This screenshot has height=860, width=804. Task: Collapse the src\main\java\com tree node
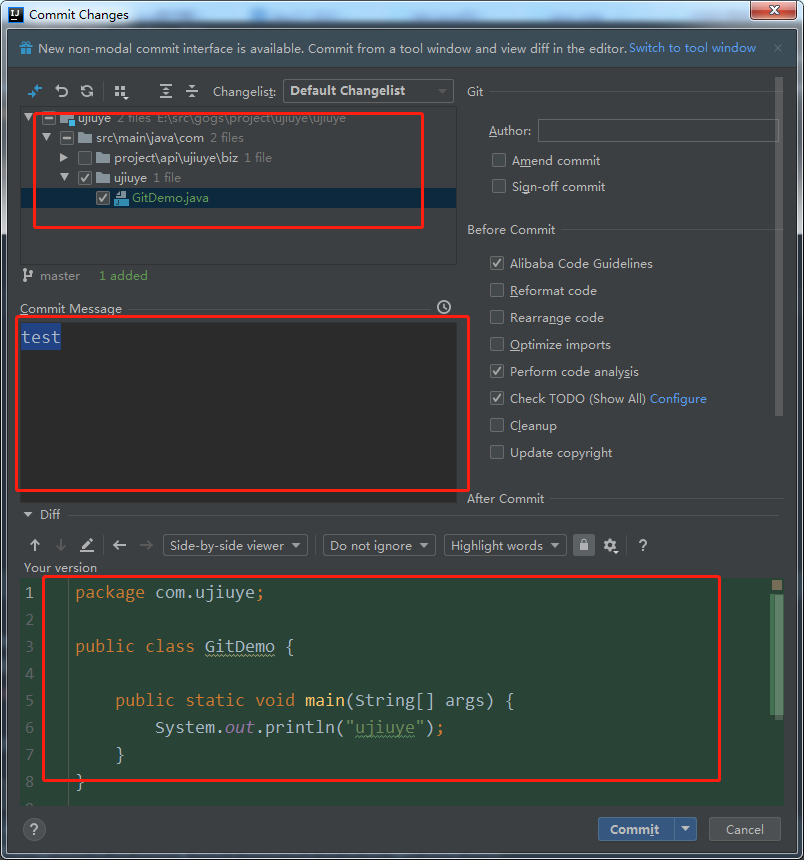pyautogui.click(x=47, y=137)
